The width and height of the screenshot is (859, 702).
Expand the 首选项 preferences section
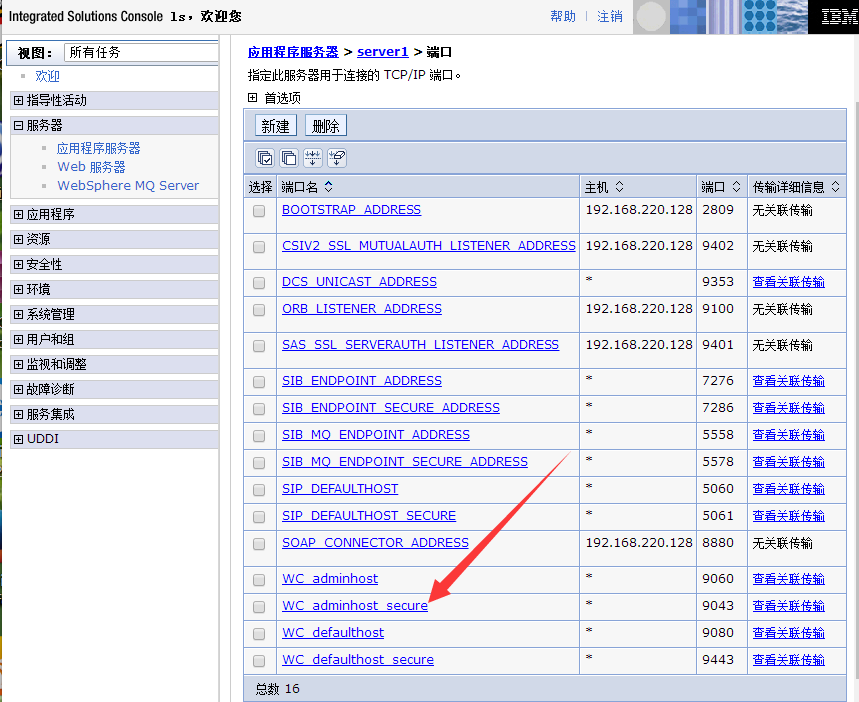tap(253, 98)
